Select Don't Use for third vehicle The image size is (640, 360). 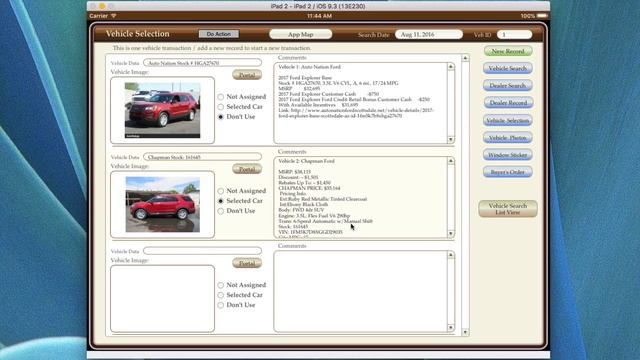[221, 305]
